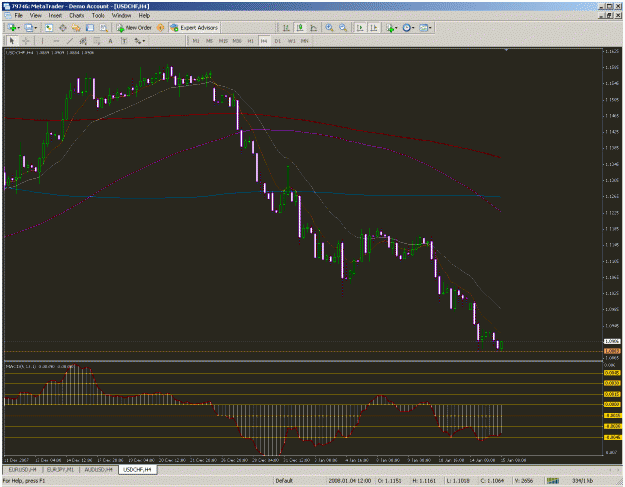Select the equidistant channel tool

83,41
